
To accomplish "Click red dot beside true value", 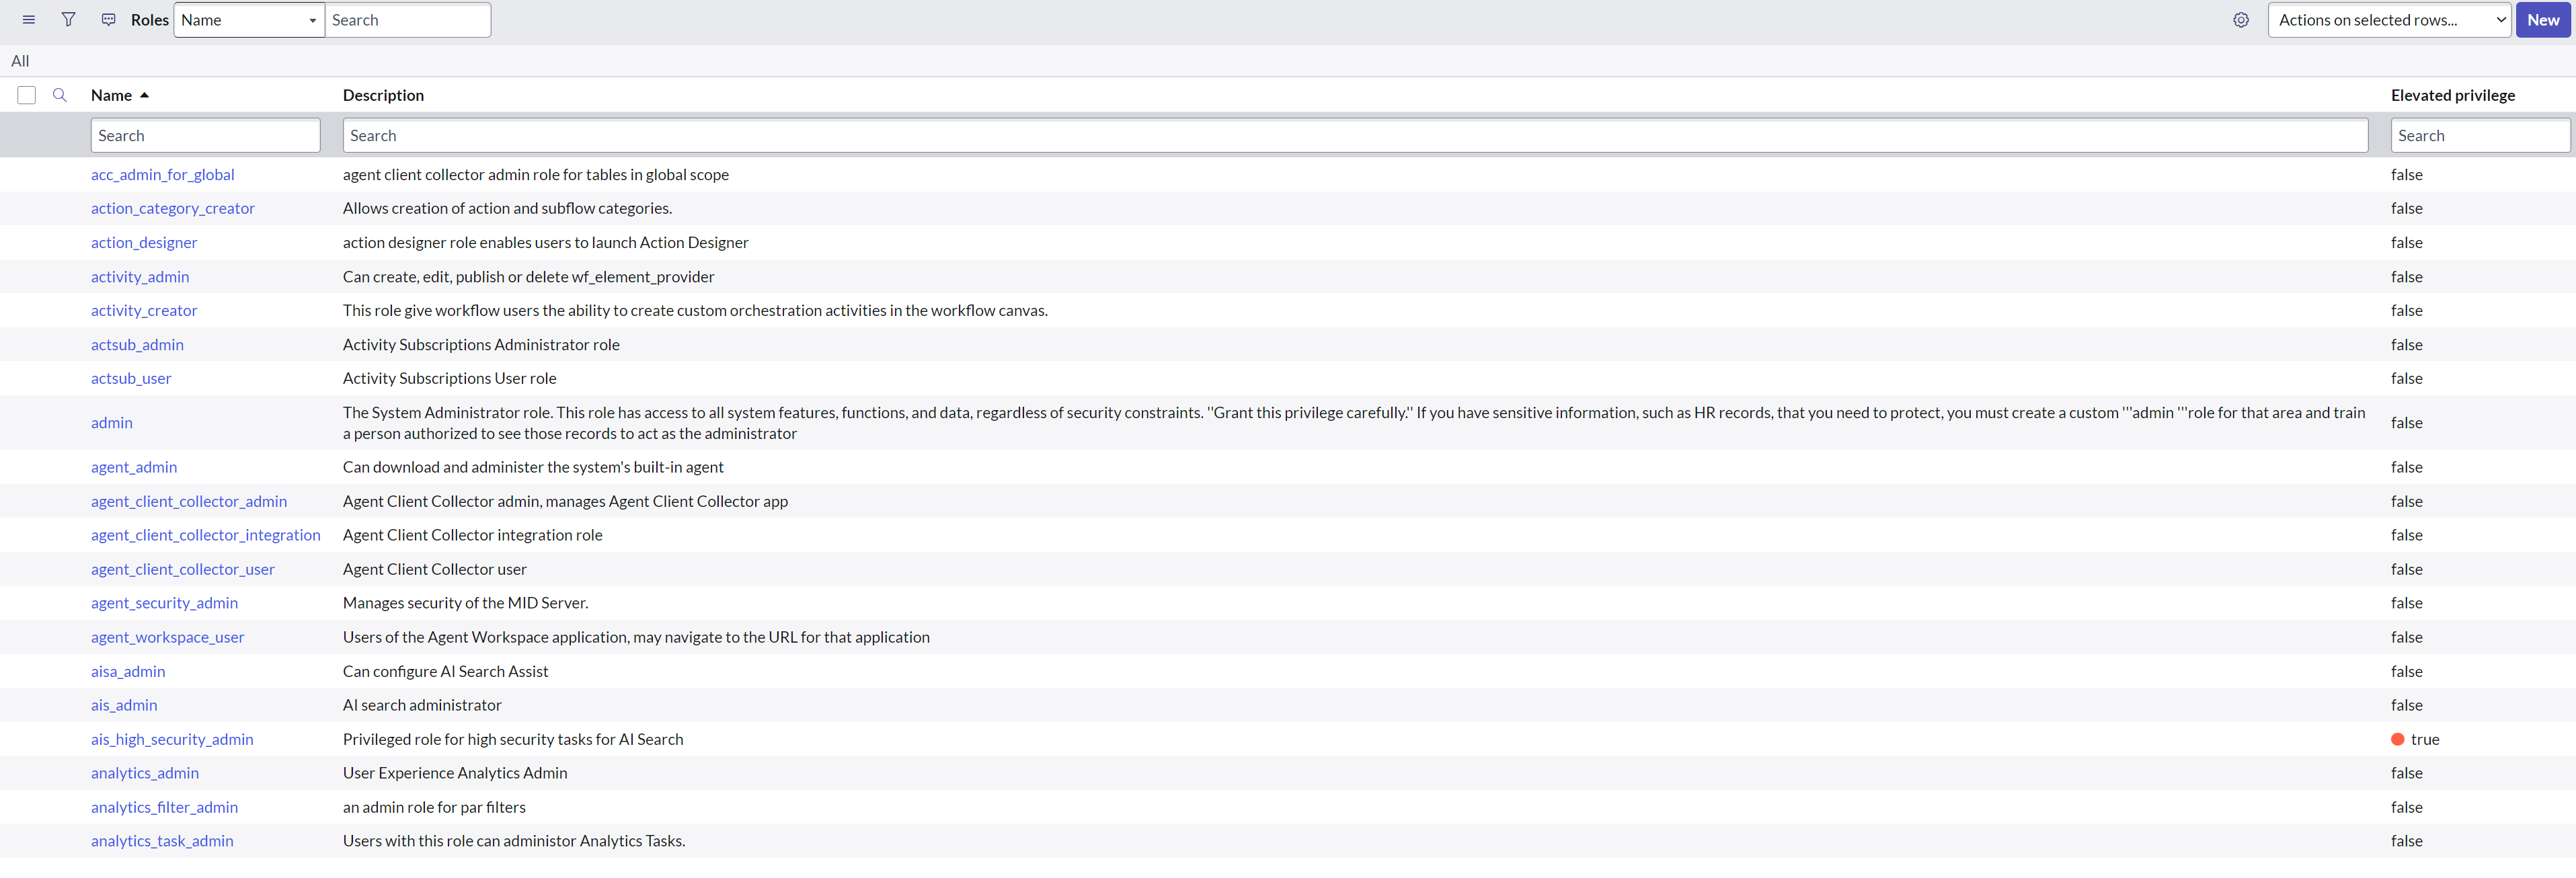I will pyautogui.click(x=2397, y=739).
